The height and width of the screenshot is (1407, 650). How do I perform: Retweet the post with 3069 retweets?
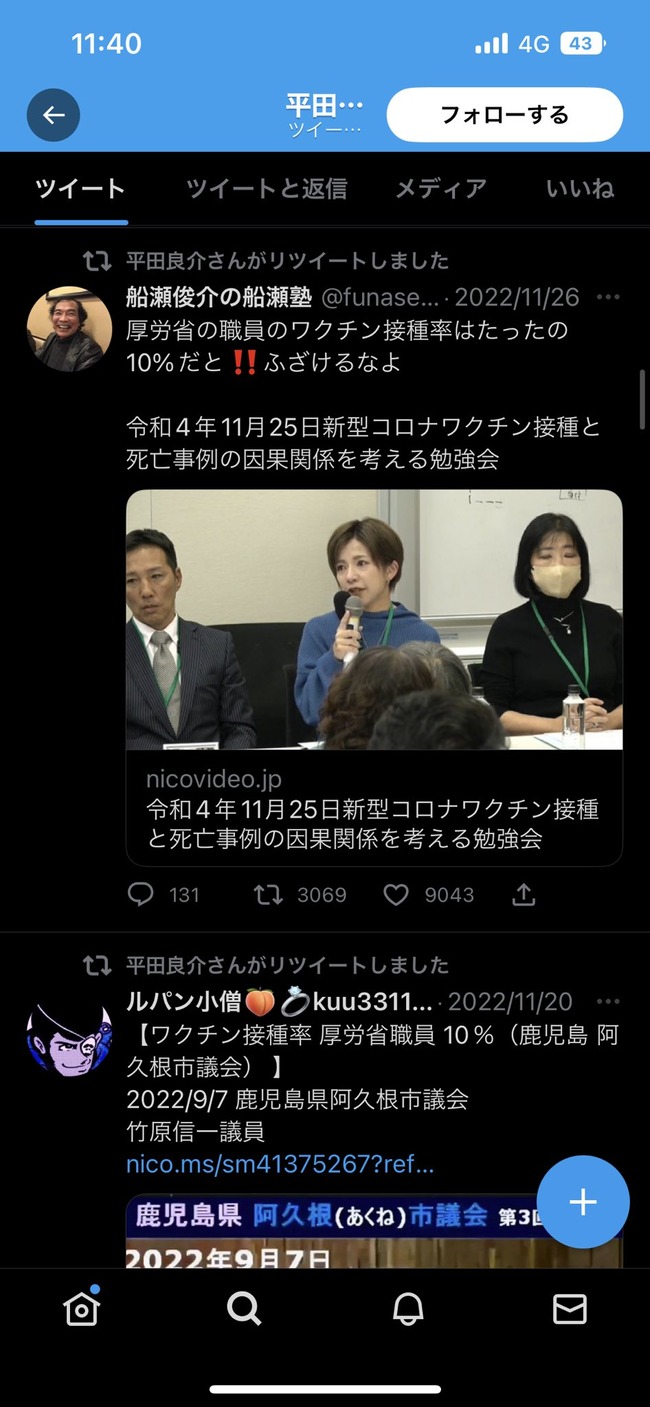point(300,894)
